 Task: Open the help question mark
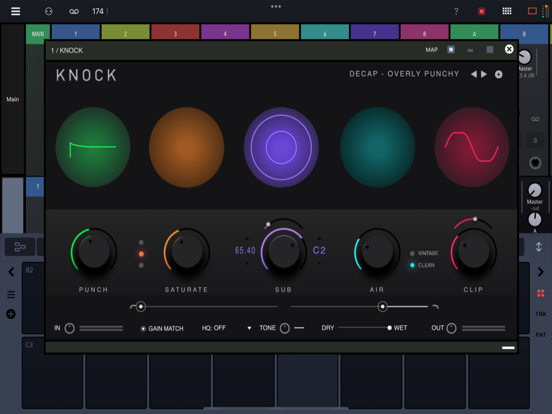[x=456, y=12]
